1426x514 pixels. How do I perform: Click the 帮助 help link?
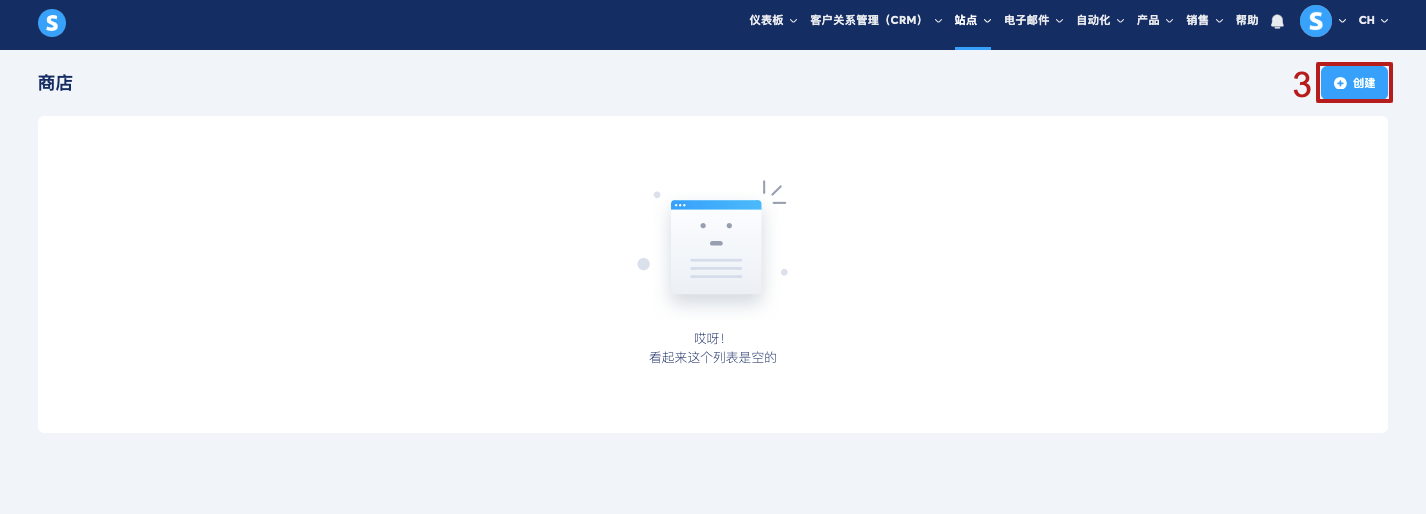point(1247,20)
